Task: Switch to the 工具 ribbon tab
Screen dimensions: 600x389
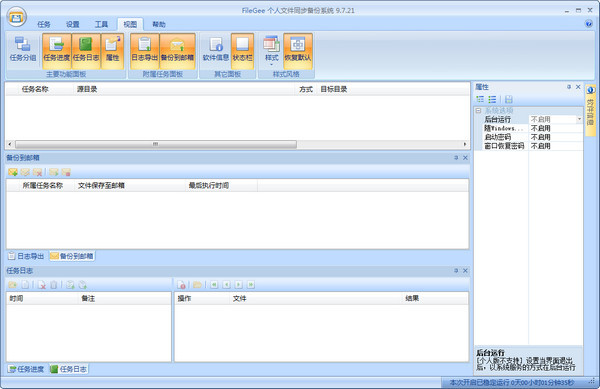Action: [101, 24]
